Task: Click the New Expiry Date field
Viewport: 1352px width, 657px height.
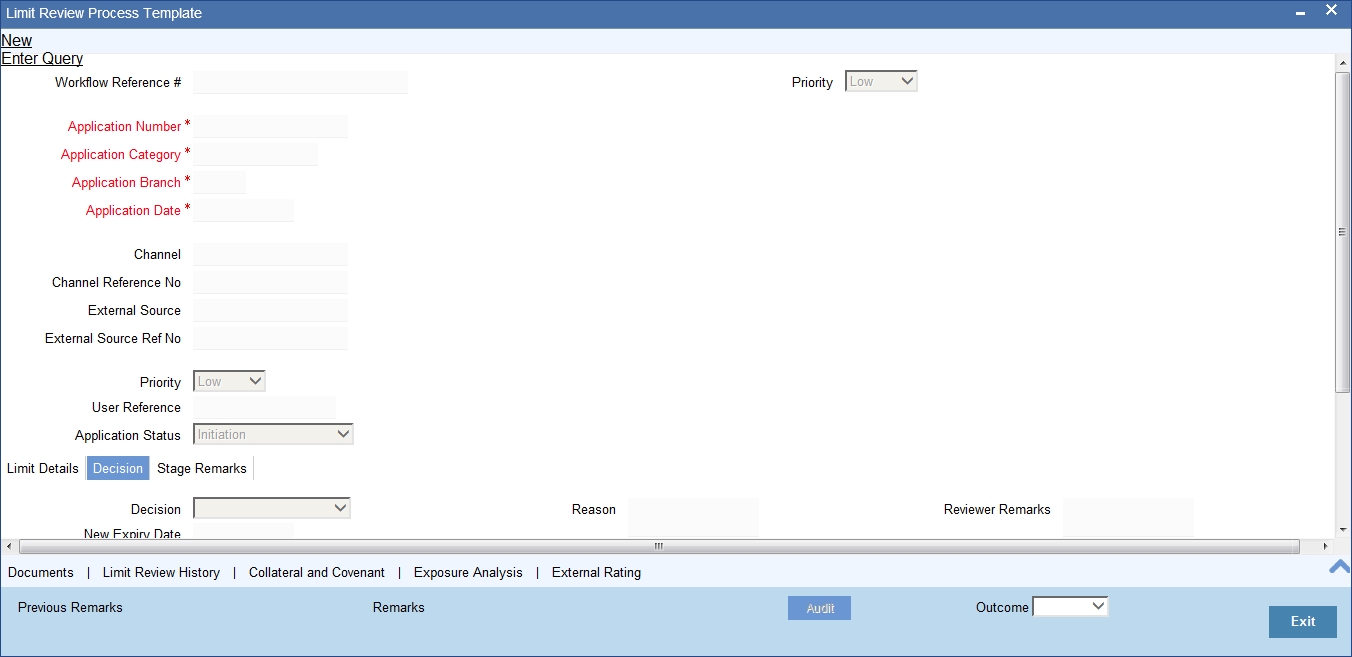Action: [x=243, y=531]
